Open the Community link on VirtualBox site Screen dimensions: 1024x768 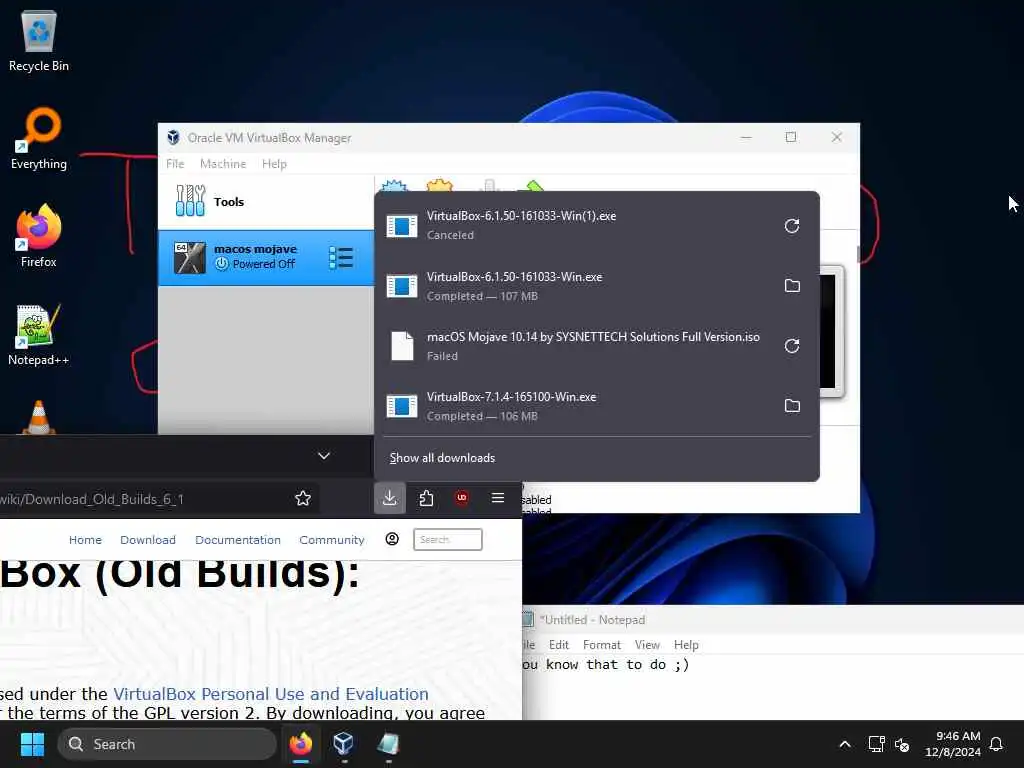(x=332, y=540)
